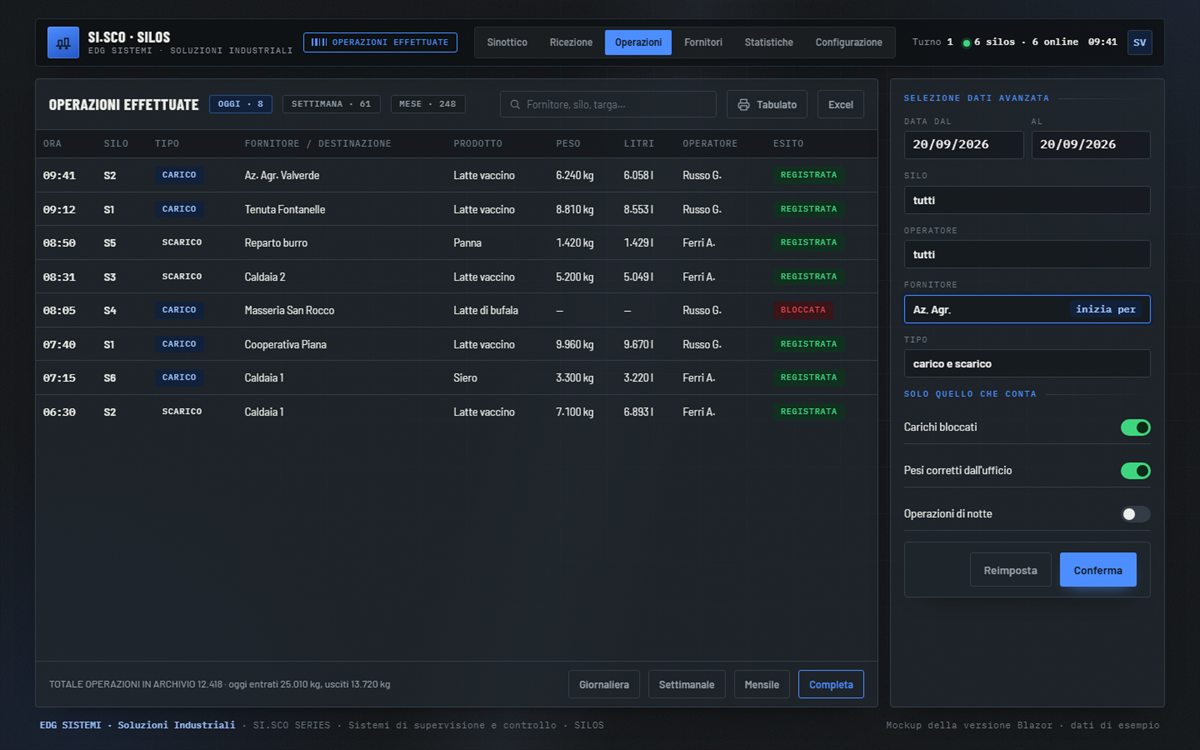The image size is (1200, 750).
Task: Click the Mensile report button
Action: coord(762,684)
